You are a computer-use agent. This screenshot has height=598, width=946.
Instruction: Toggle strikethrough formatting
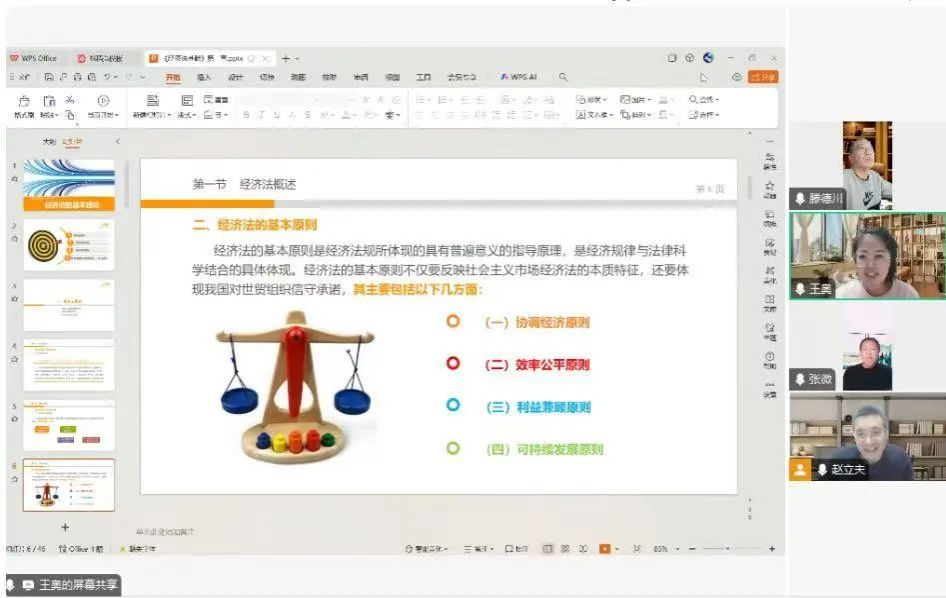pos(308,115)
